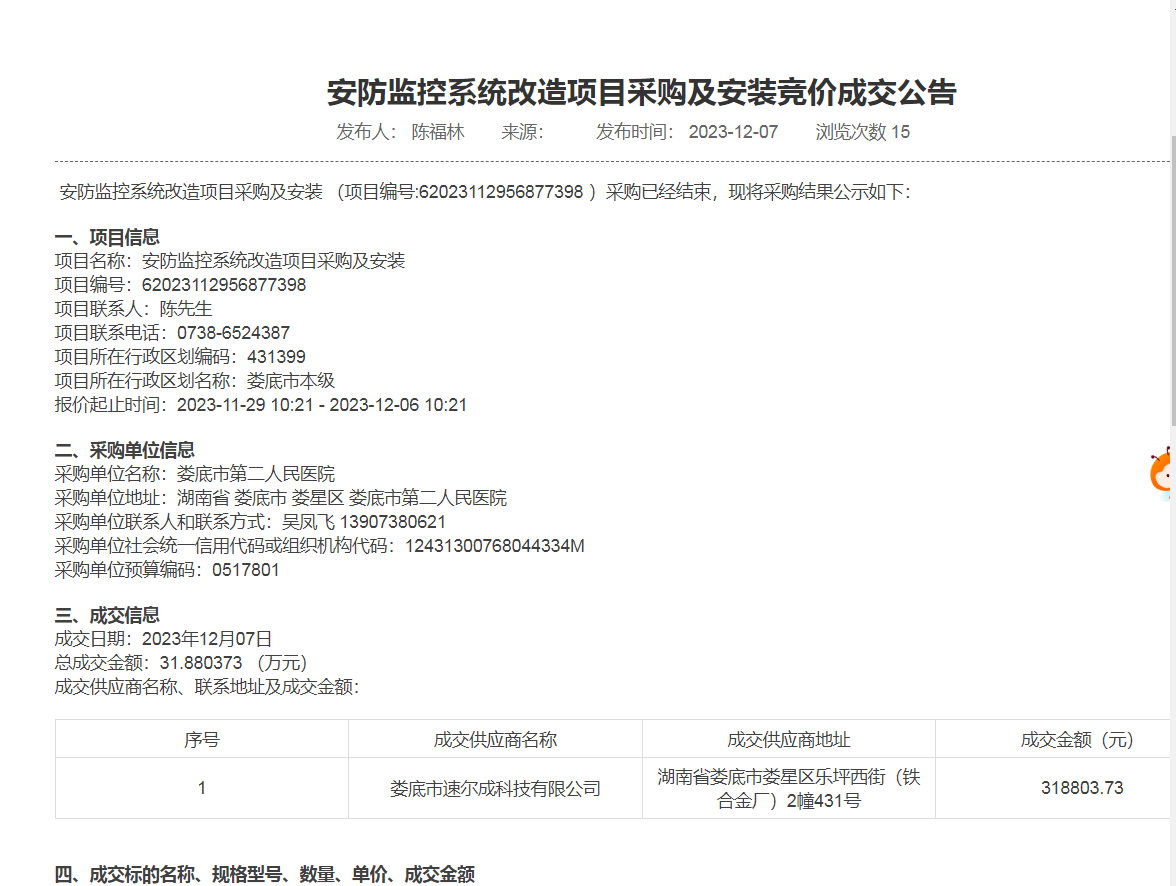This screenshot has height=886, width=1176.
Task: Click the supplier address table cell
Action: tap(788, 788)
